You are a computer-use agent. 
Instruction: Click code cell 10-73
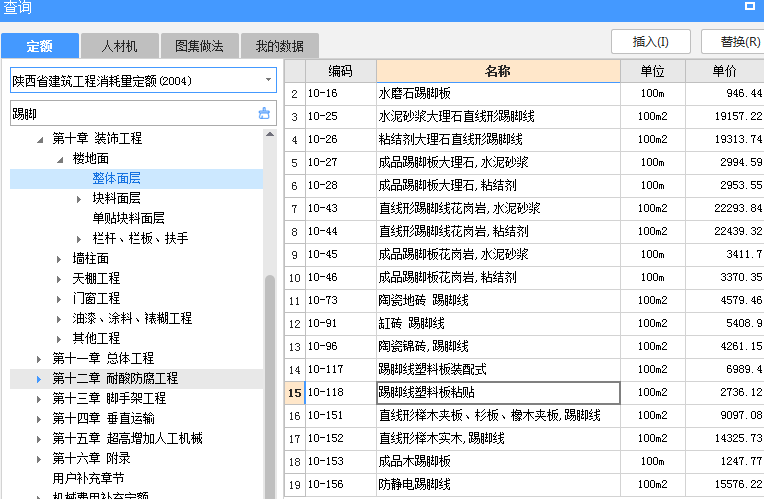341,300
